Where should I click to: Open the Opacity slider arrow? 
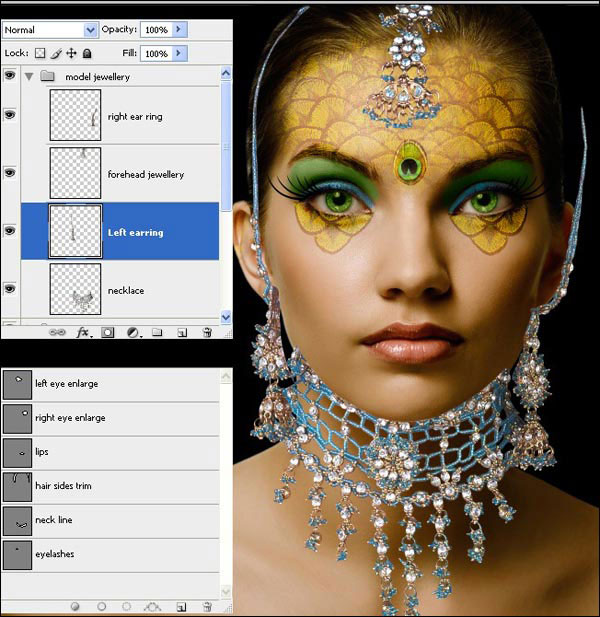[180, 31]
